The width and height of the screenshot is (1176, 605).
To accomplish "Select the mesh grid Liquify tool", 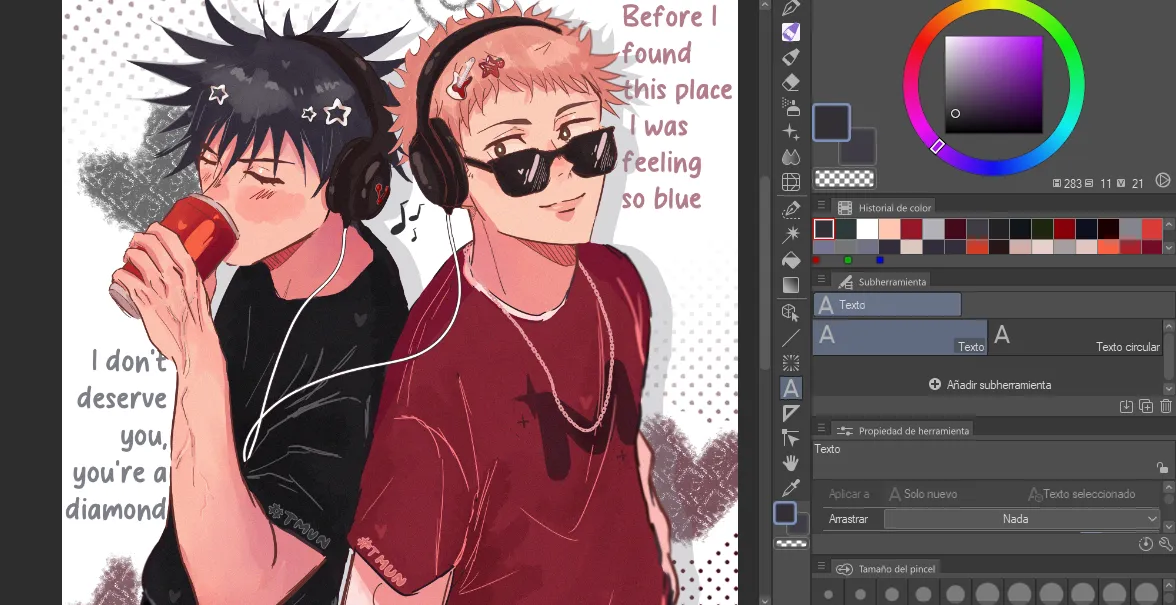I will 790,182.
